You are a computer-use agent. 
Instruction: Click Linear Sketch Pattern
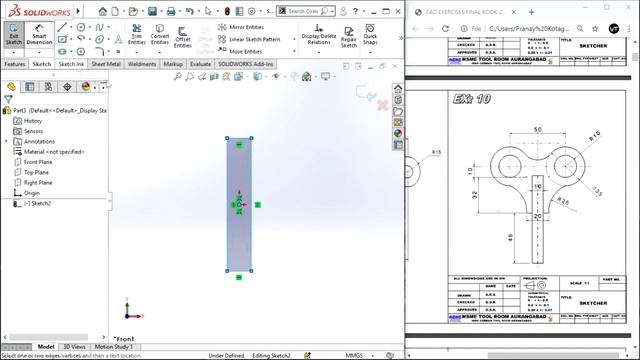tap(249, 39)
